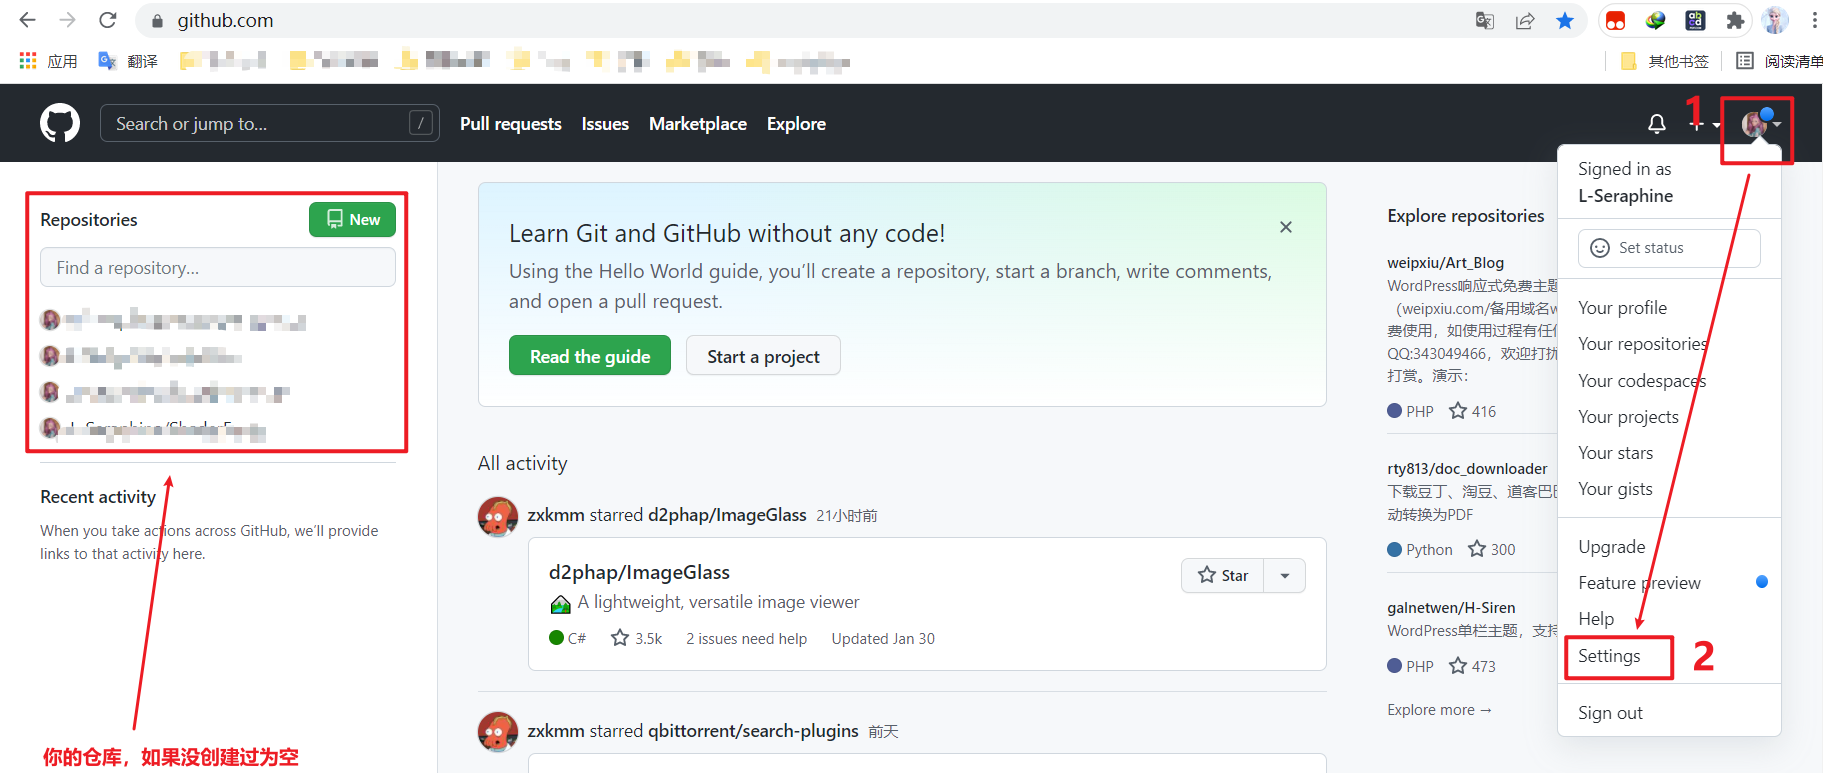Click the 416 stars count for Art_Blog

click(x=1473, y=411)
